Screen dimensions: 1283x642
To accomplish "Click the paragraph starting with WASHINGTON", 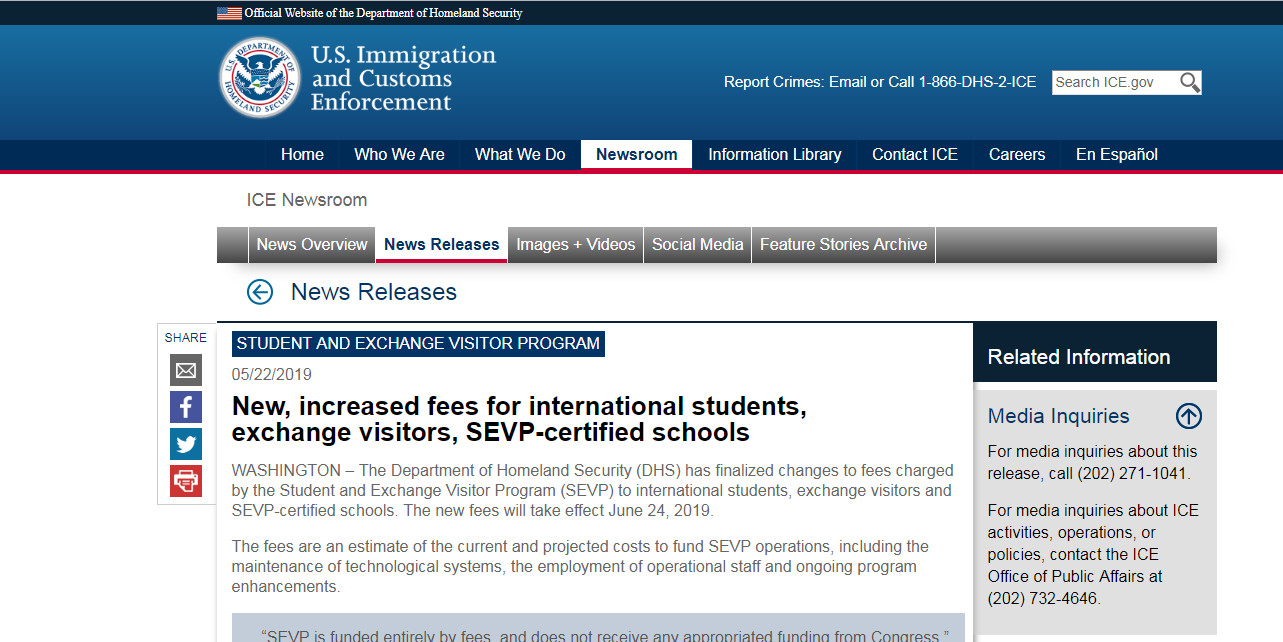I will click(x=593, y=490).
